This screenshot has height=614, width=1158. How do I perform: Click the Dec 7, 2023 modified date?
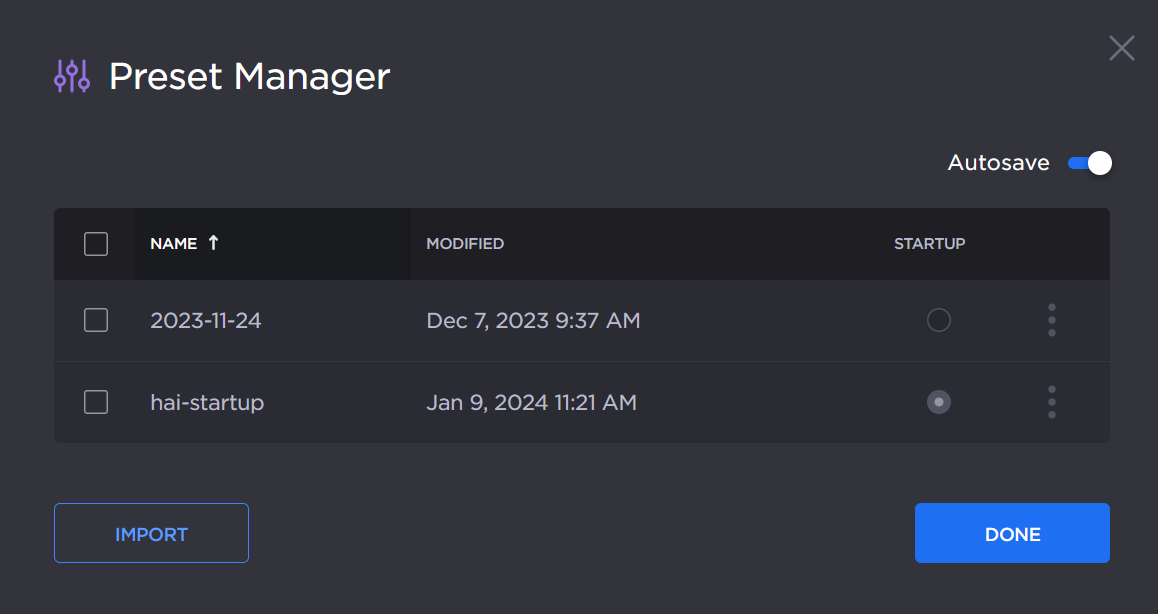533,321
